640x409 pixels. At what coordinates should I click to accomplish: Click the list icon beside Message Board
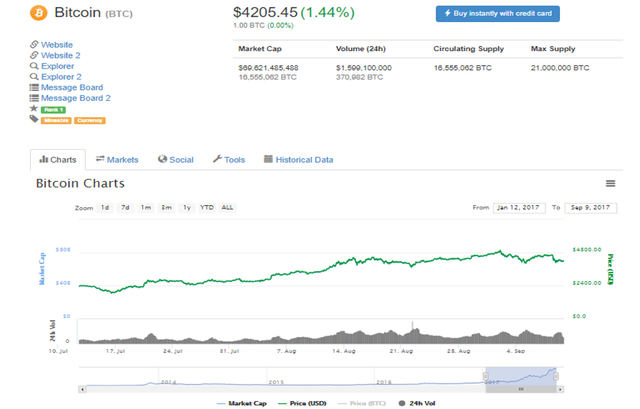coord(34,87)
